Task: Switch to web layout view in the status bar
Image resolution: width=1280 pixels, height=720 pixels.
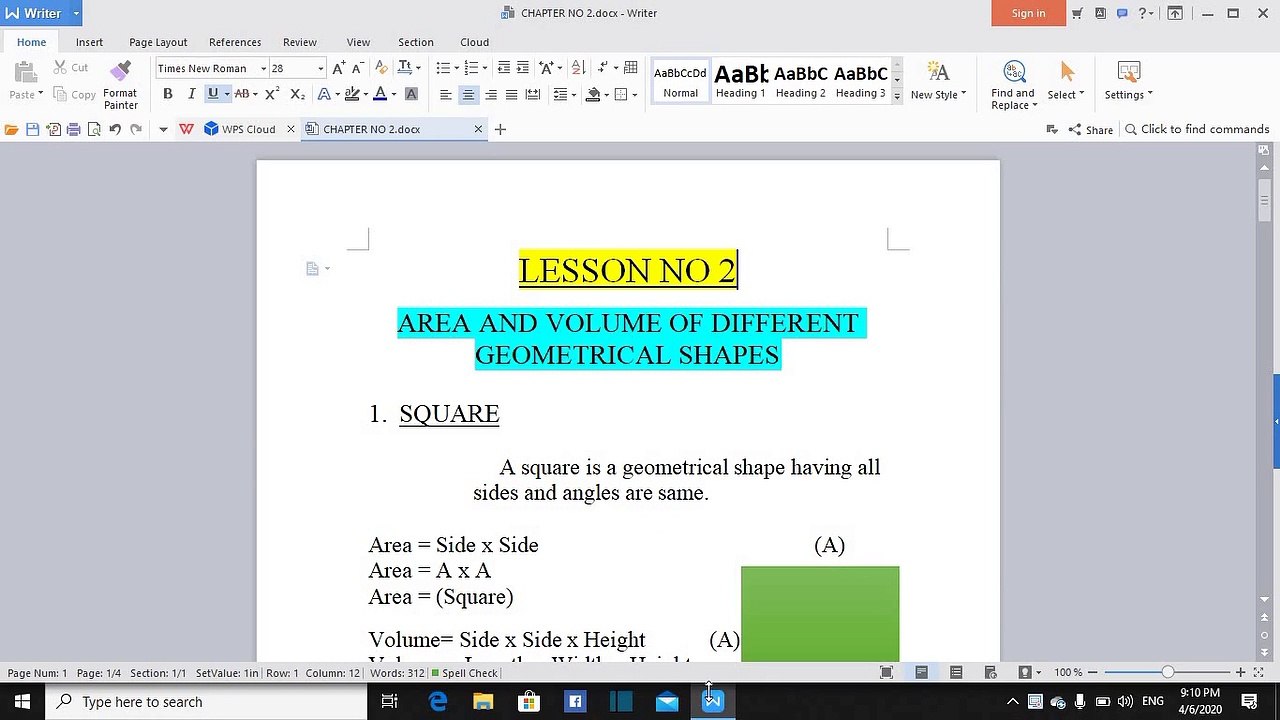Action: [990, 673]
